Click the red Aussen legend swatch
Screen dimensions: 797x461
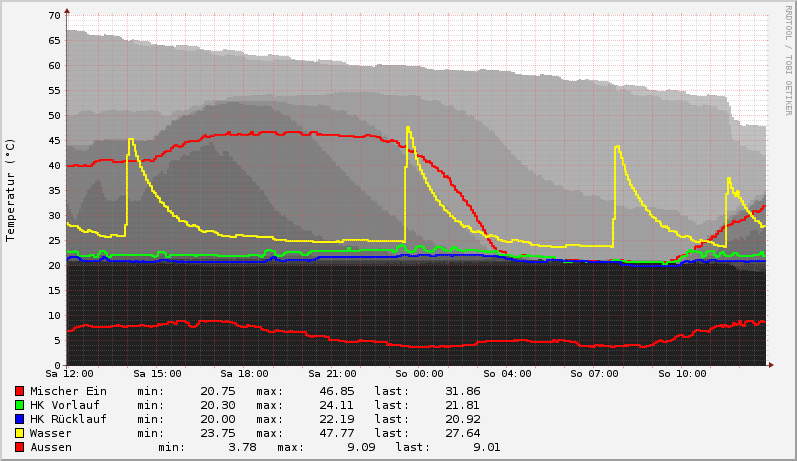[x=19, y=447]
